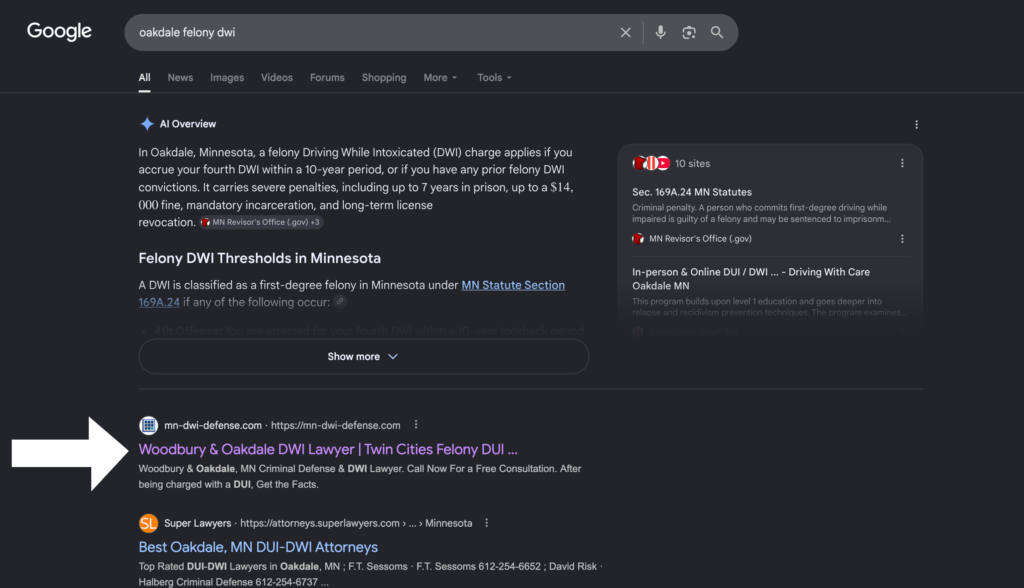Stay on the All results tab

(144, 77)
